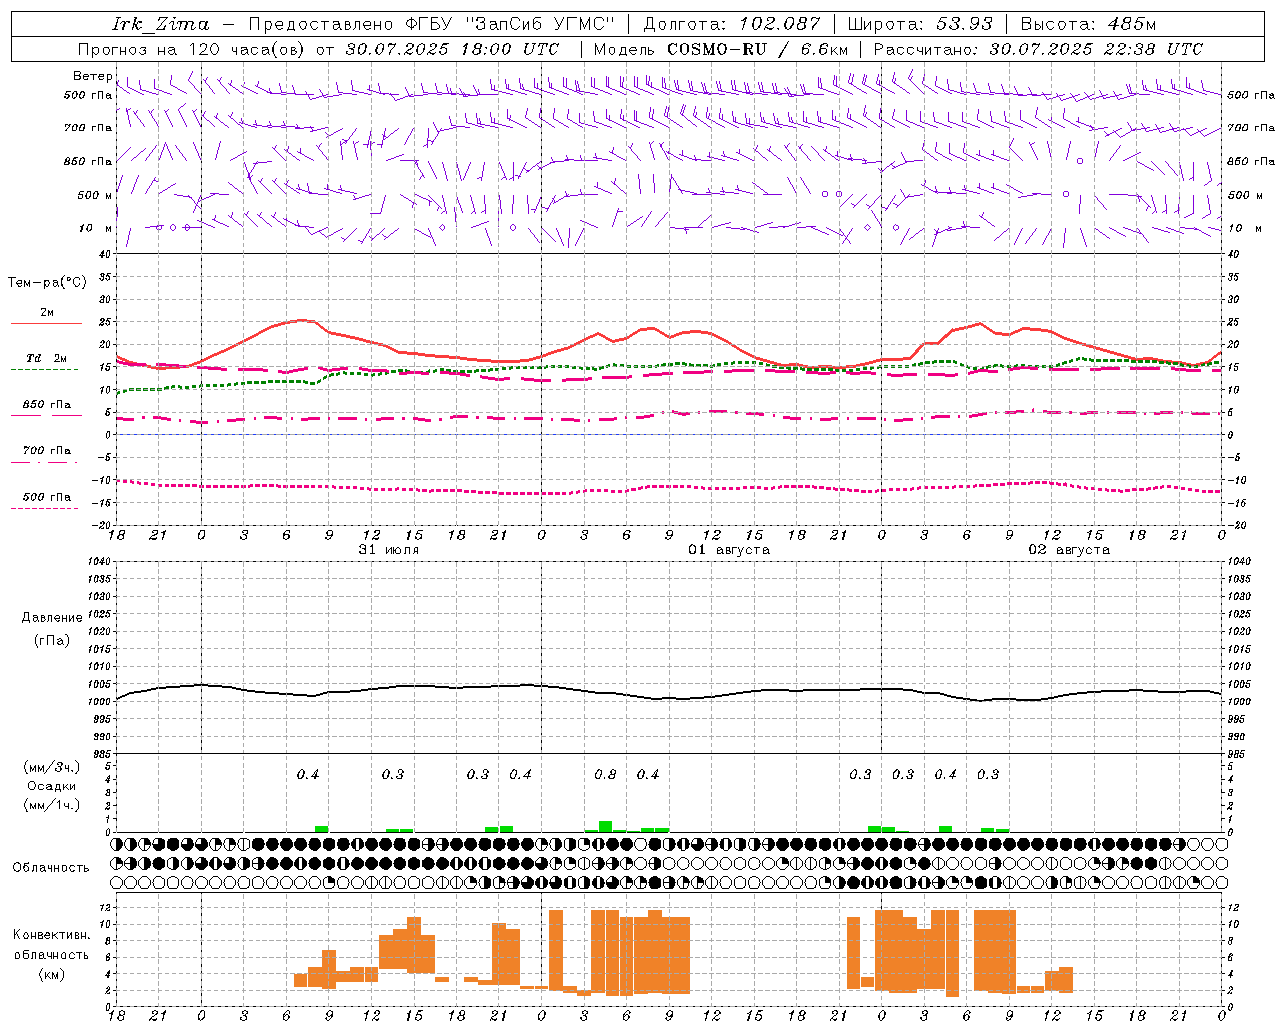Click the (гПа) unit under Давление
This screenshot has width=1280, height=1024.
point(52,641)
